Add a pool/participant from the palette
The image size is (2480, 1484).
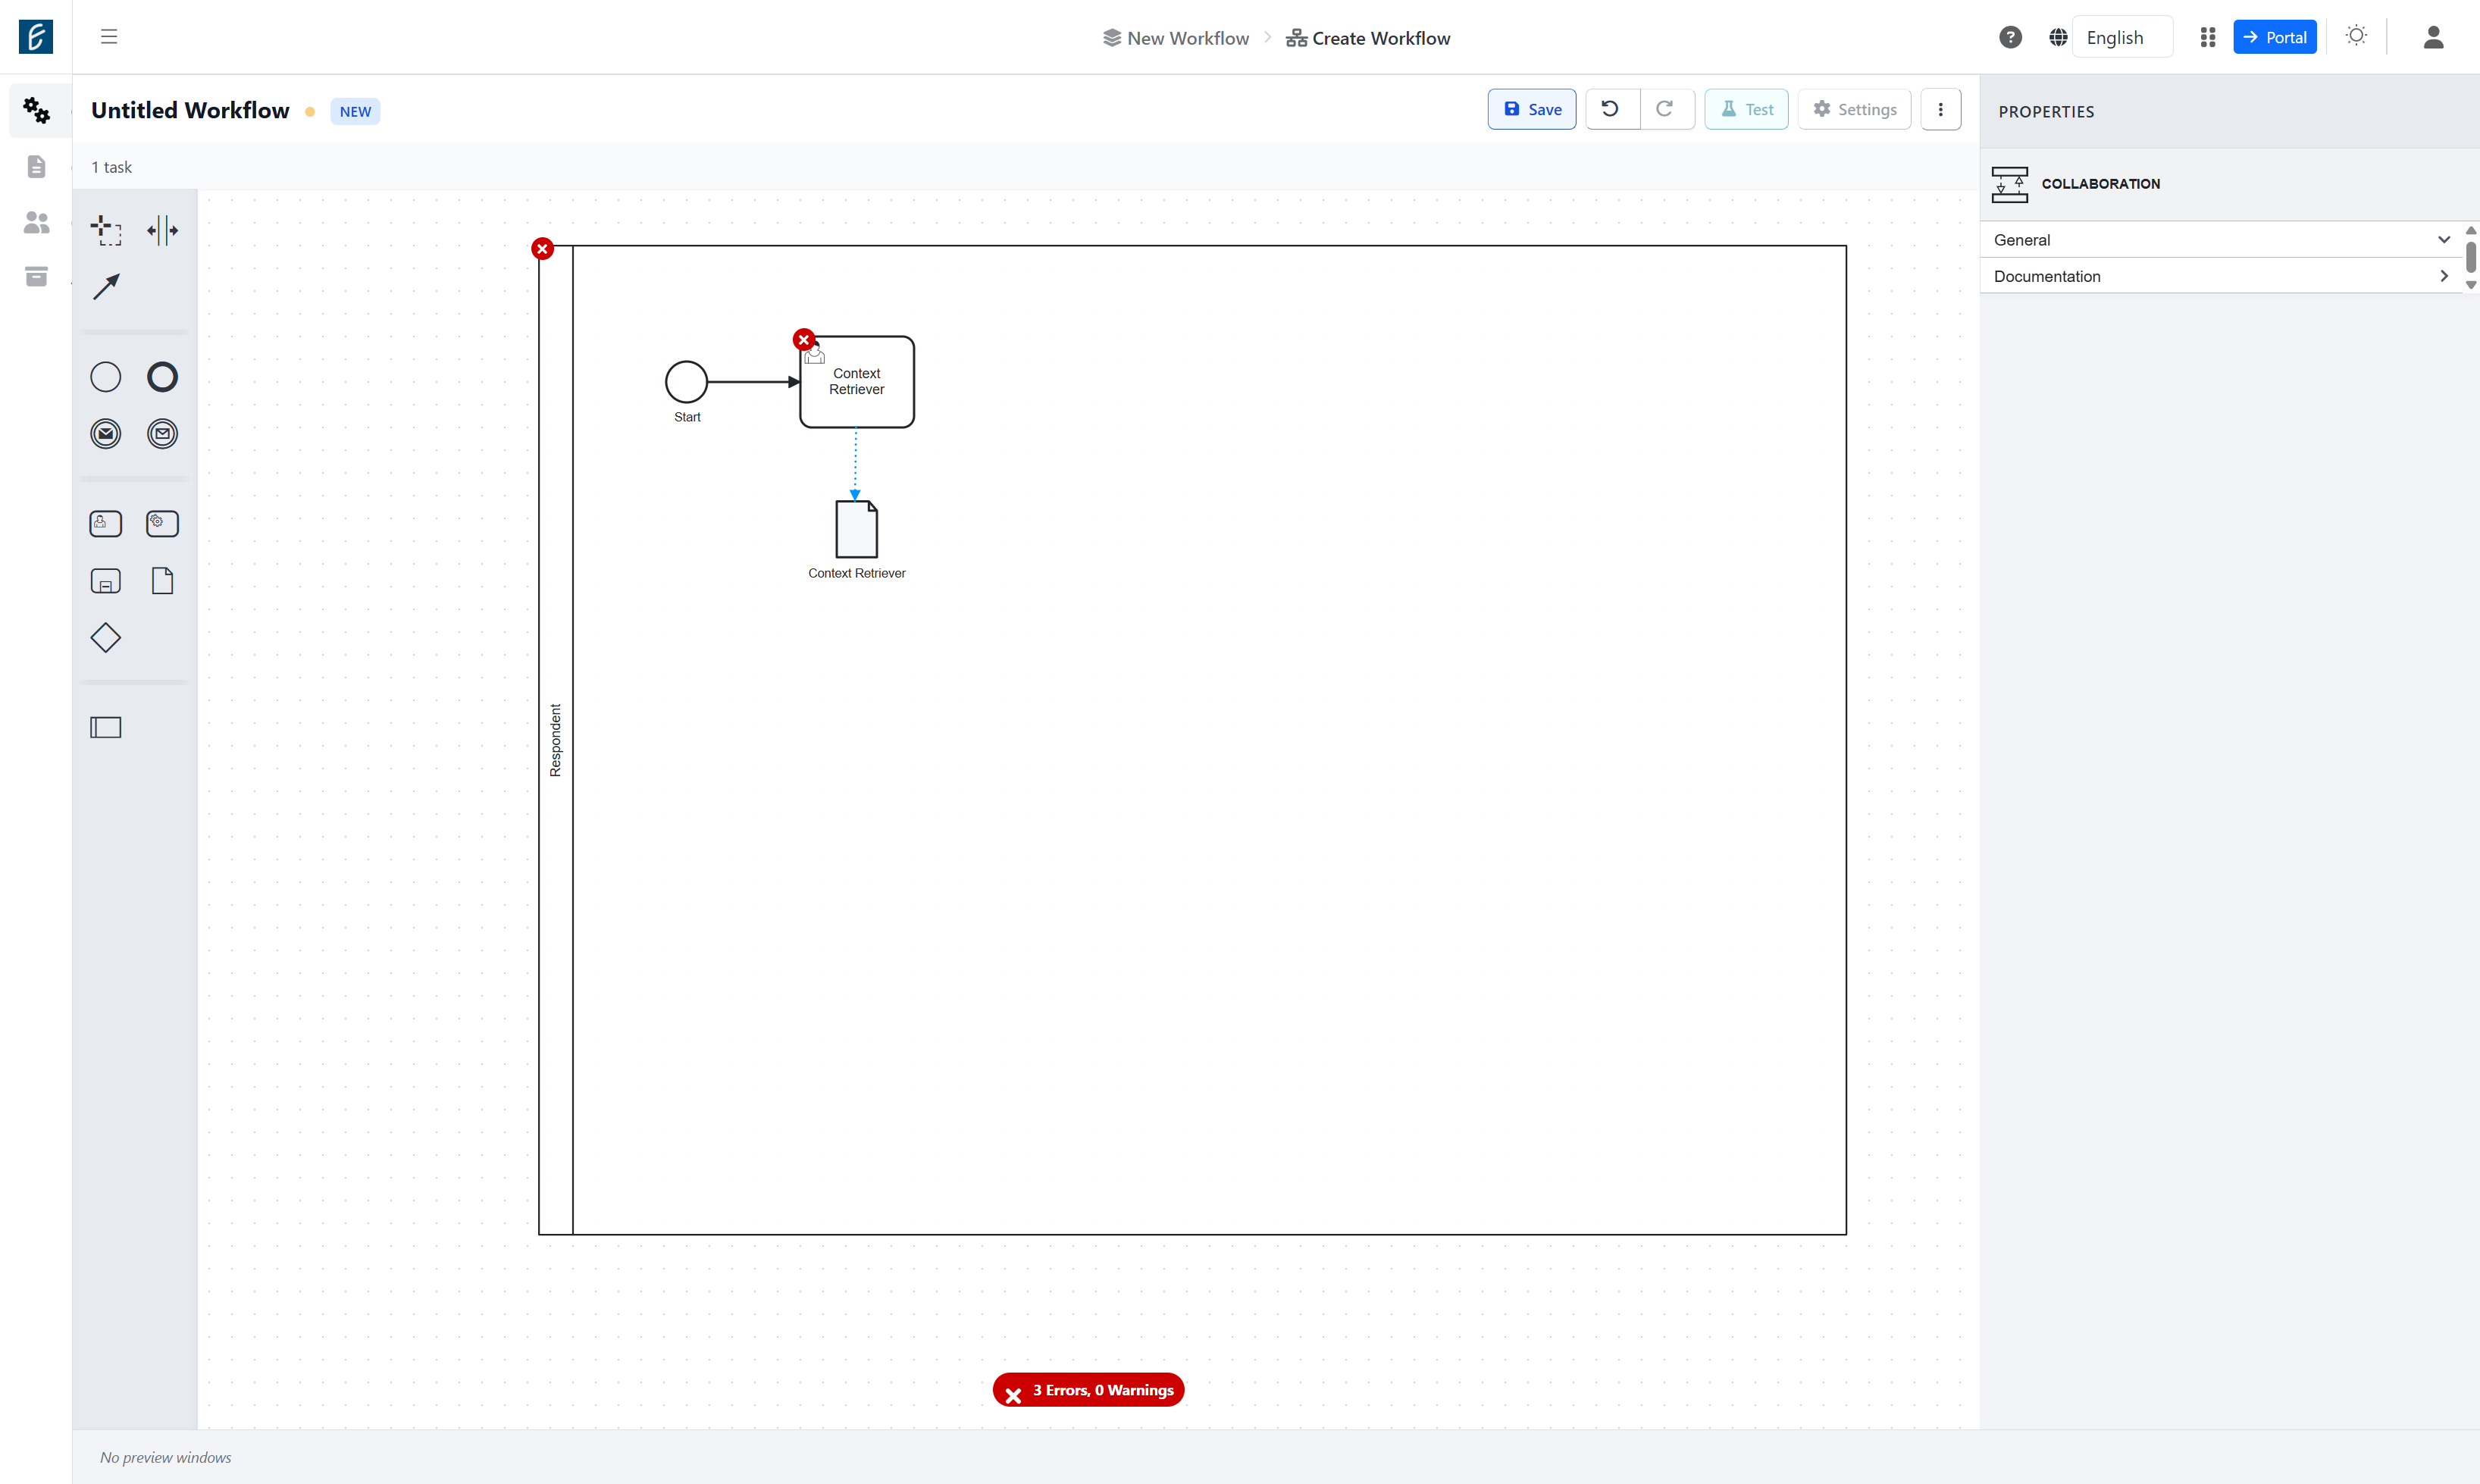pyautogui.click(x=106, y=727)
